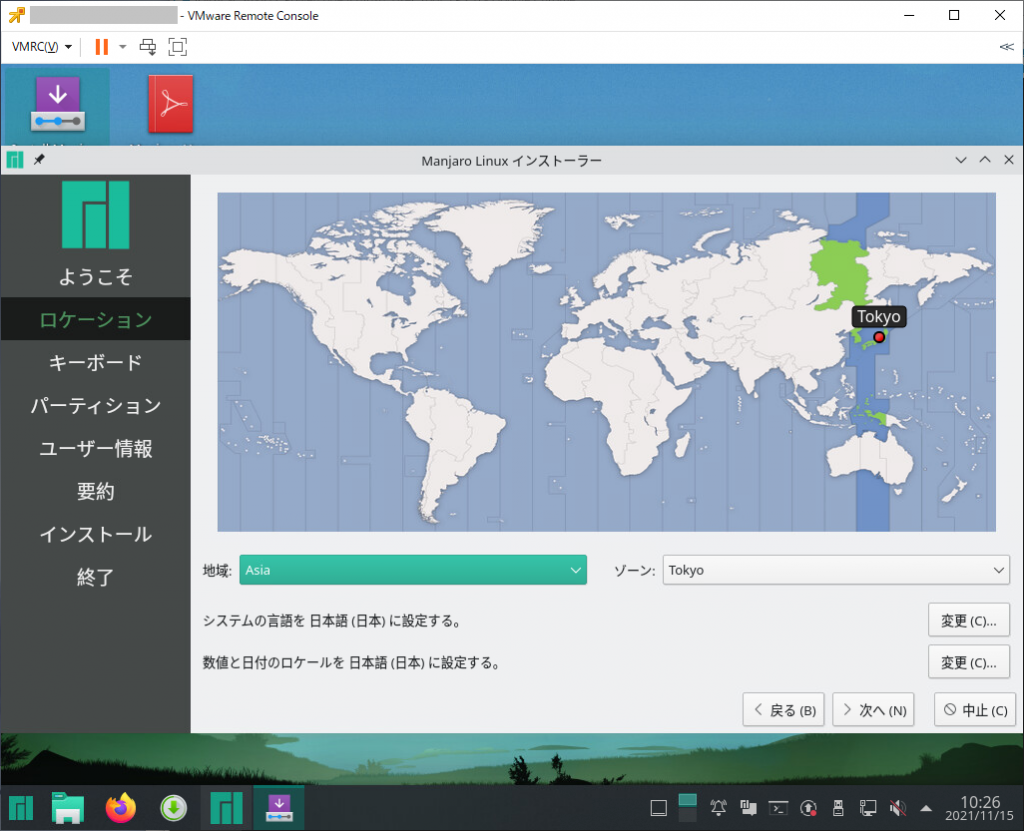Click the show desktop icon in the tray
This screenshot has height=831, width=1024.
pyautogui.click(x=658, y=809)
